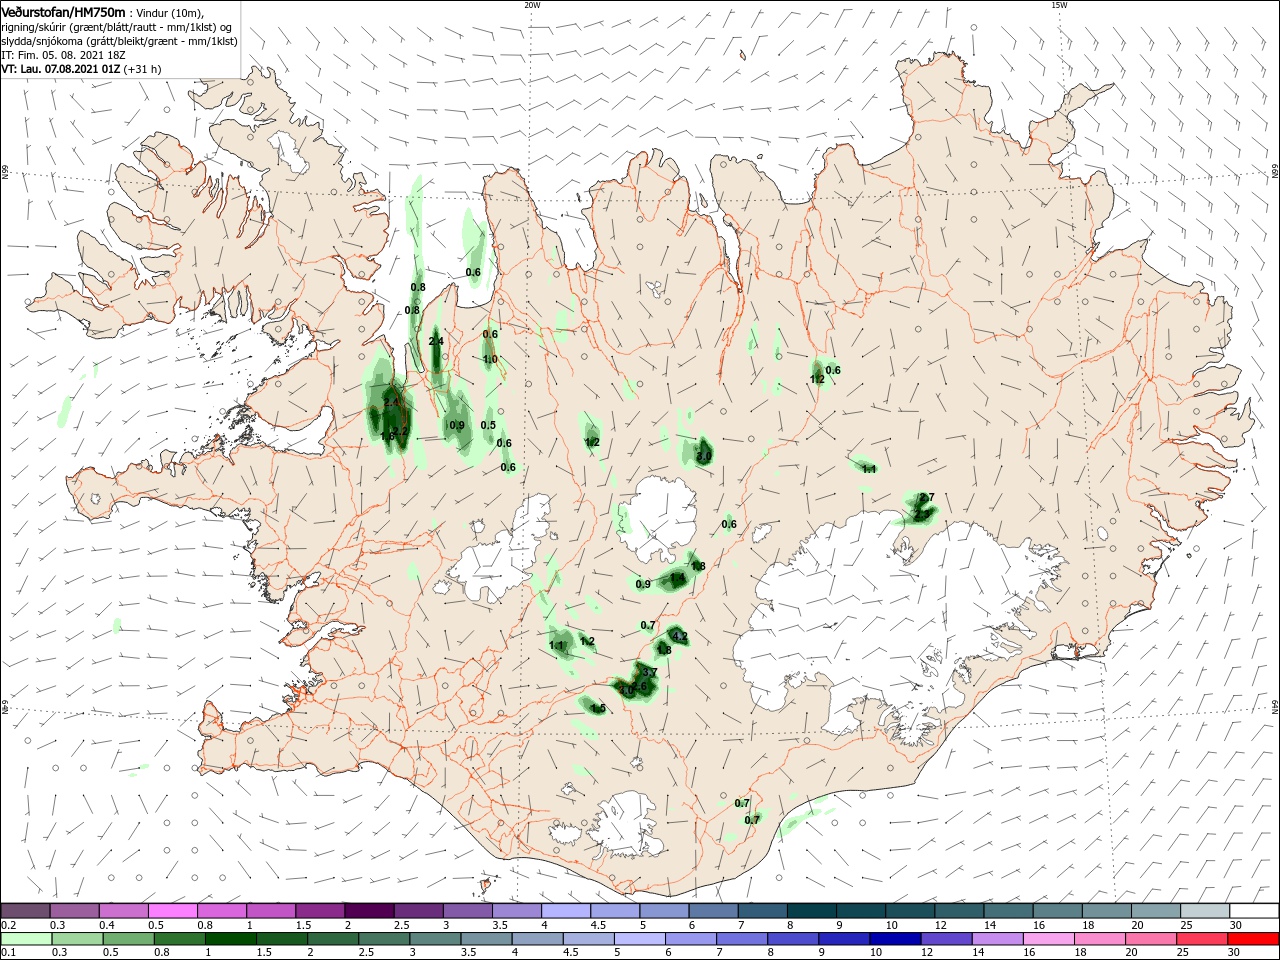Viewport: 1280px width, 960px height.
Task: Click the 1.4 precipitation value on map
Action: coord(677,578)
